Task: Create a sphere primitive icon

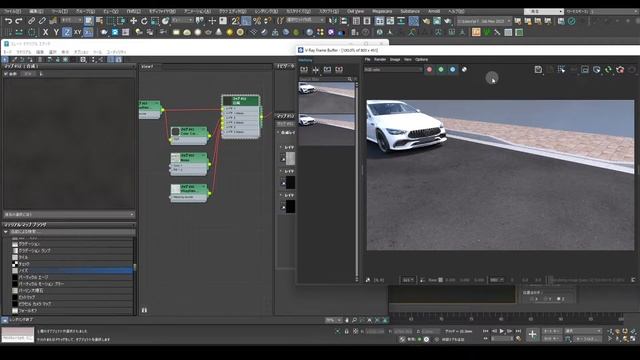Action: [198, 32]
